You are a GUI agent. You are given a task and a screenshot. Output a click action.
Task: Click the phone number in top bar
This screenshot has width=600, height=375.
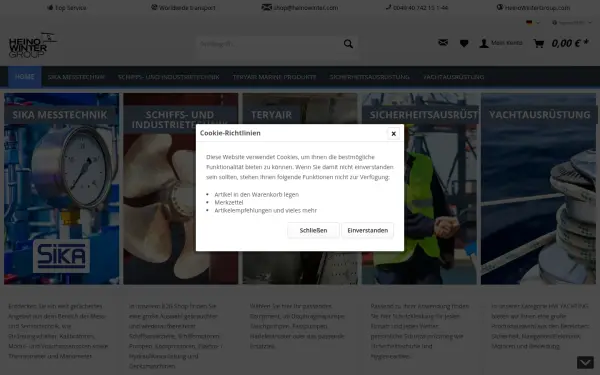pos(417,8)
